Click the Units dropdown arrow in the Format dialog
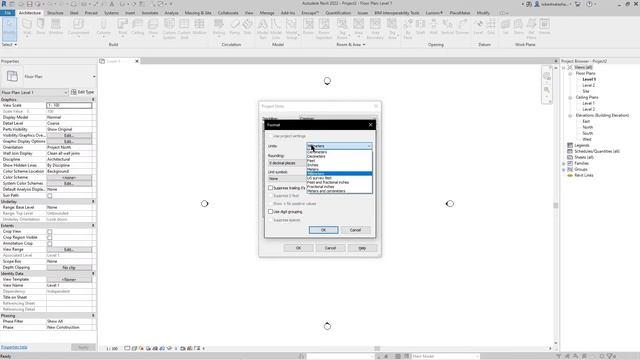 369,146
